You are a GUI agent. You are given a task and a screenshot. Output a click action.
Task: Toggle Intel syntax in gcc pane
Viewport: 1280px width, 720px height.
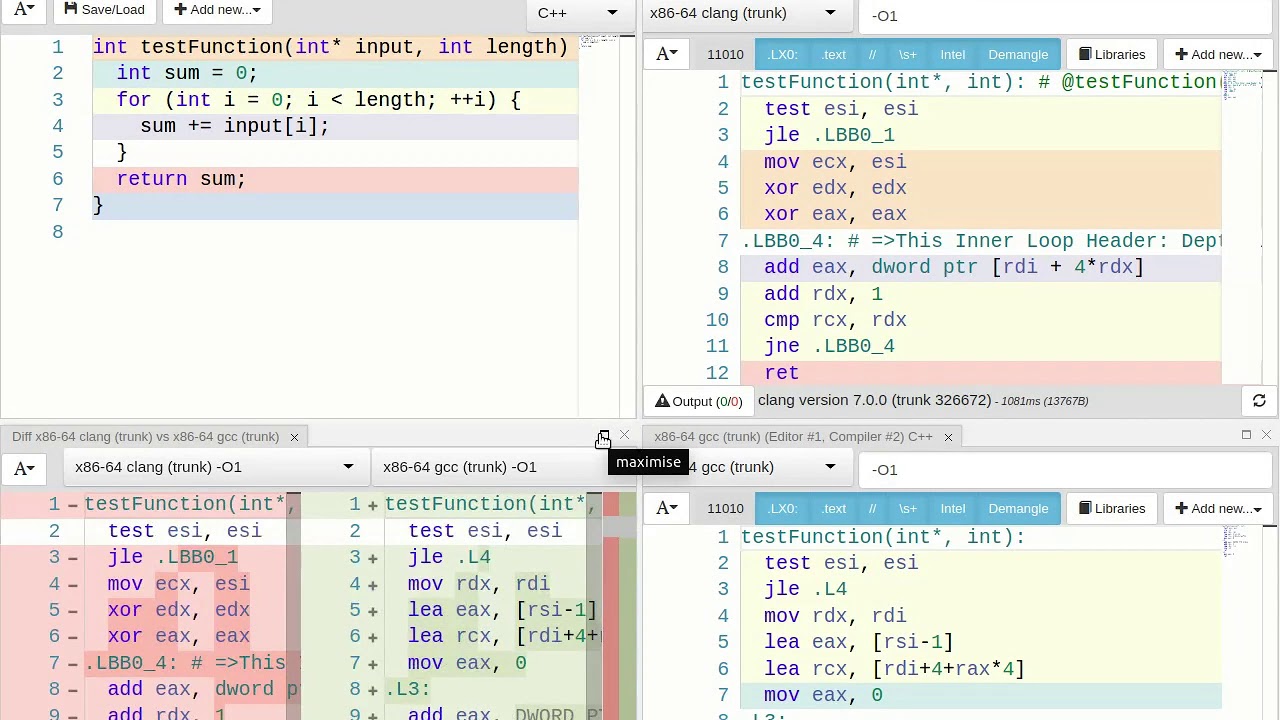tap(952, 509)
